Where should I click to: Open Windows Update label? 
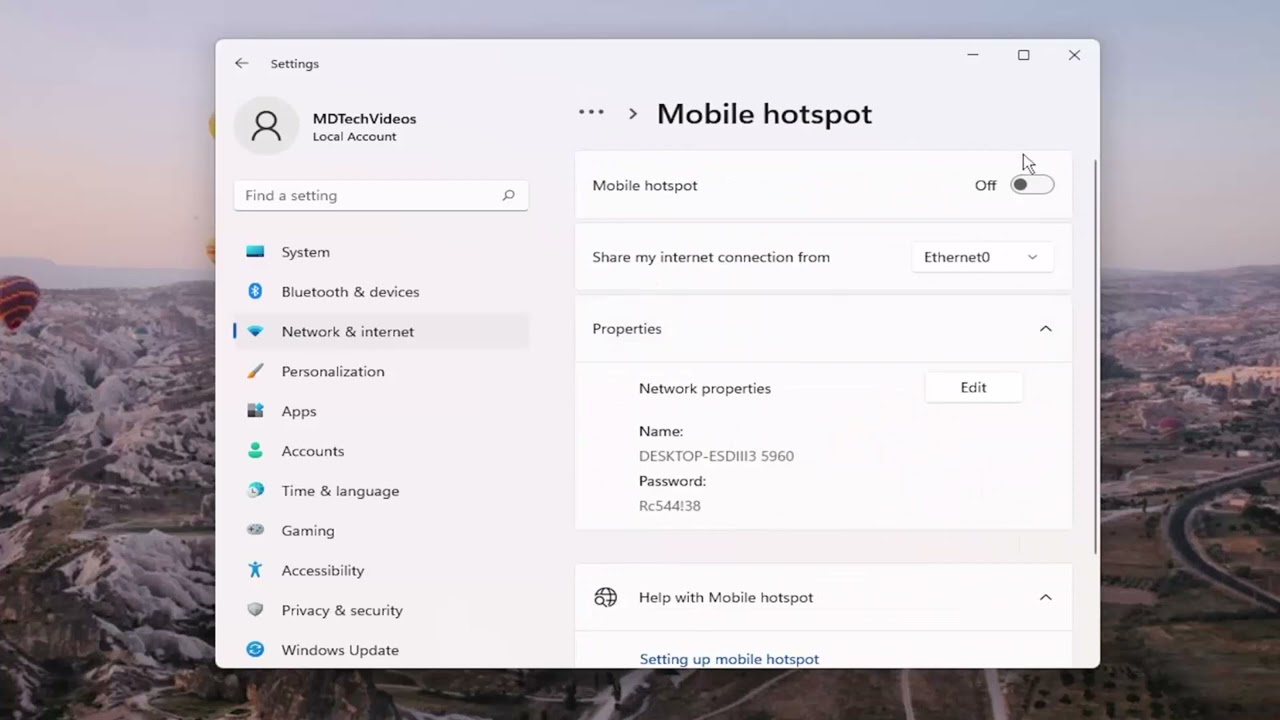click(x=340, y=650)
